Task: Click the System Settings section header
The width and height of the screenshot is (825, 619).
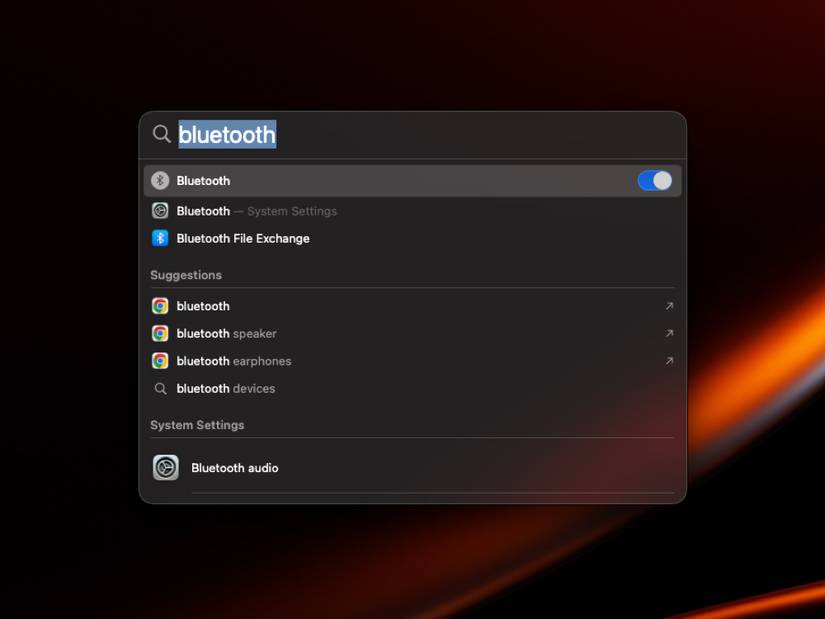Action: [x=197, y=425]
